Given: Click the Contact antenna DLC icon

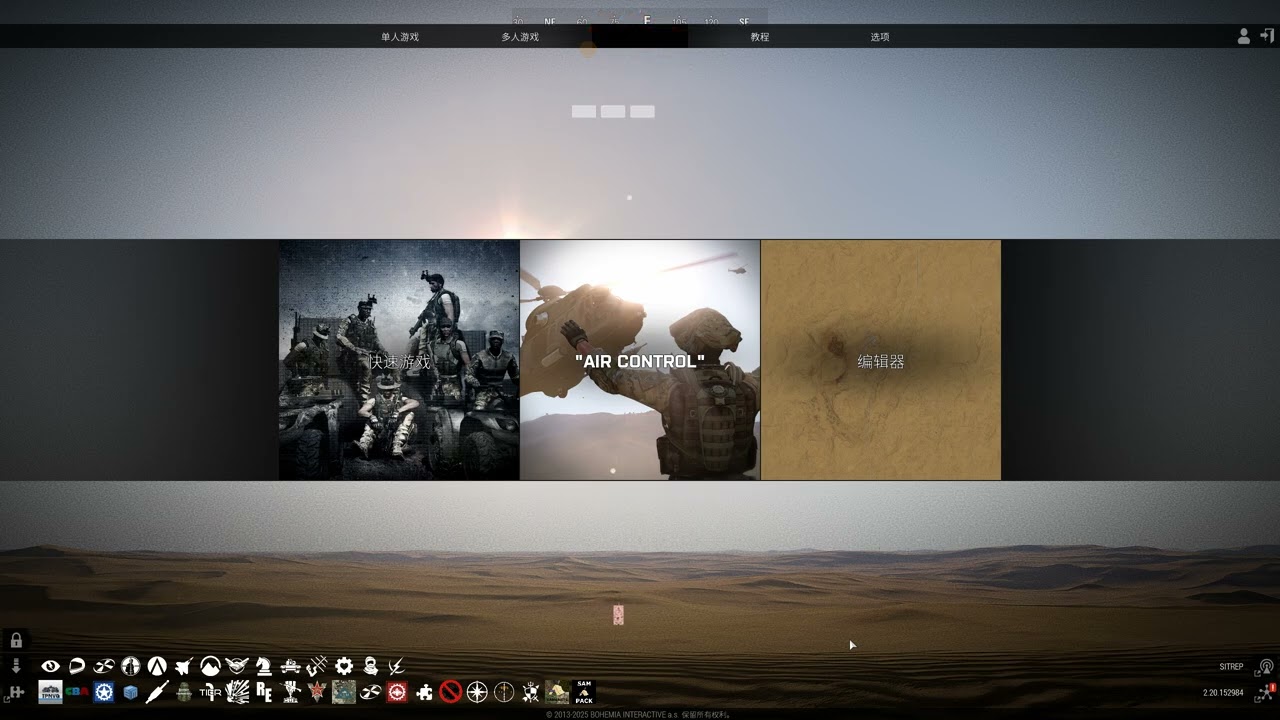Looking at the screenshot, I should pos(317,666).
